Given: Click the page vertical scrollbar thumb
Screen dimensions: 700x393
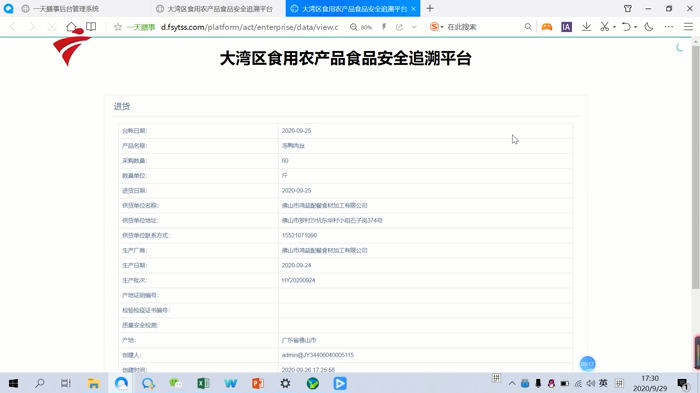Looking at the screenshot, I should pyautogui.click(x=696, y=167).
